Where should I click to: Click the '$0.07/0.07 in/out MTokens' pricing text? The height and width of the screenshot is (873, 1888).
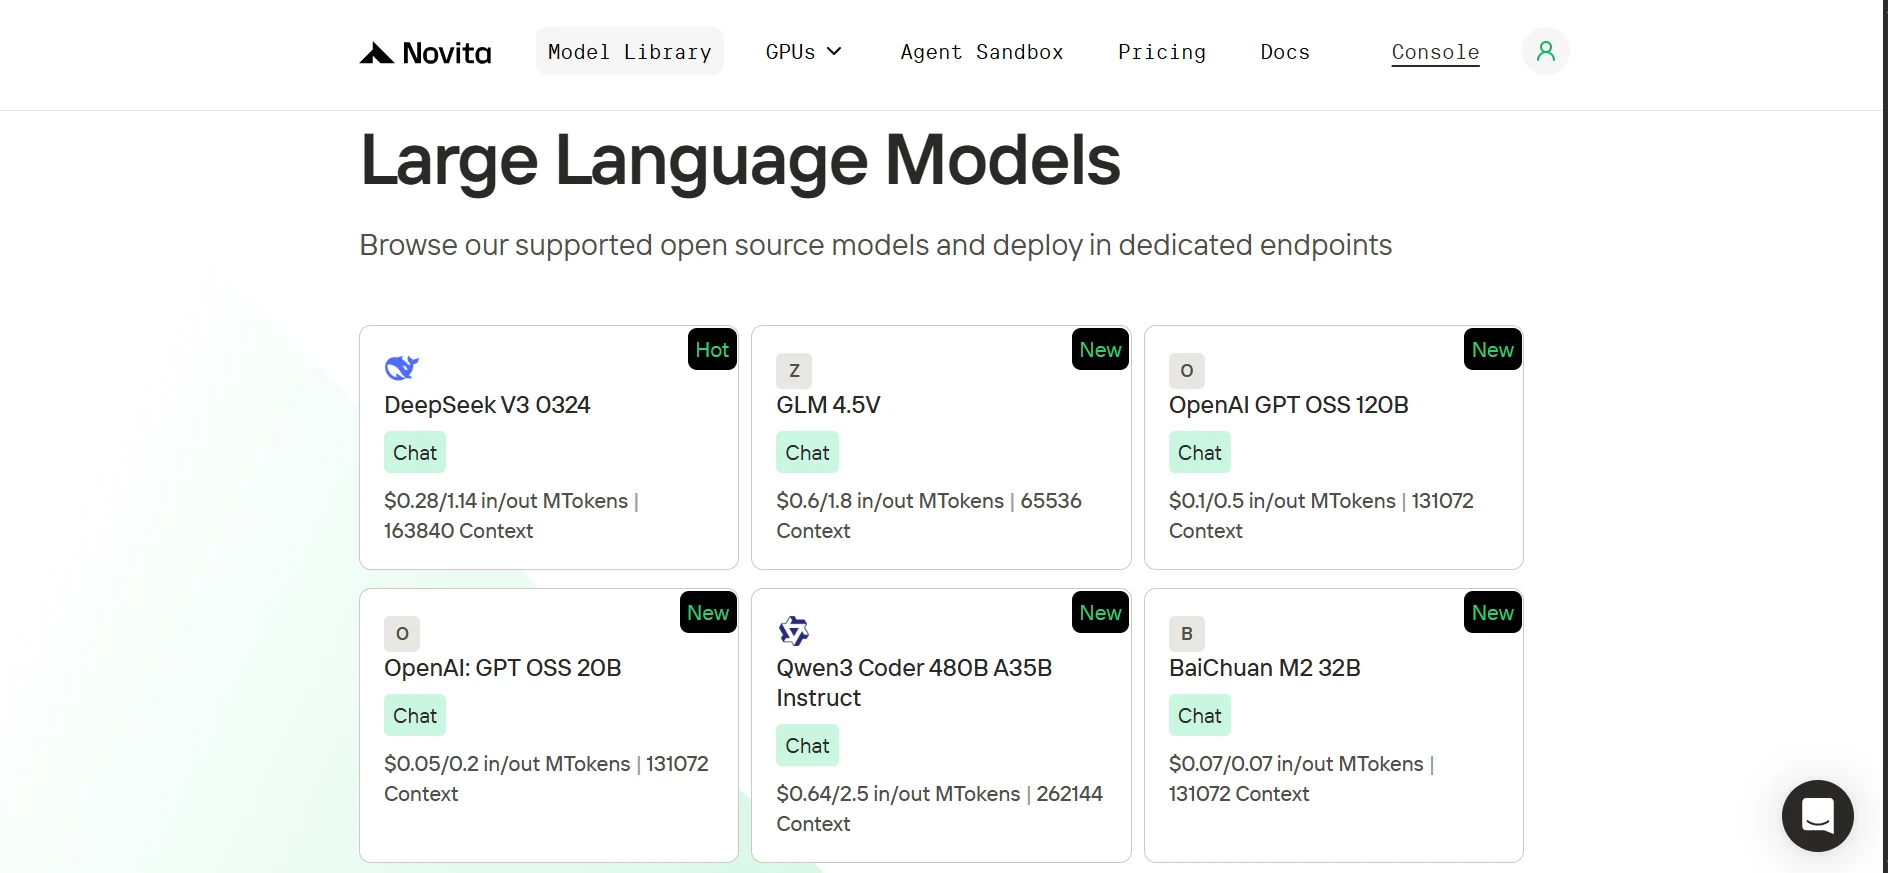click(1296, 764)
